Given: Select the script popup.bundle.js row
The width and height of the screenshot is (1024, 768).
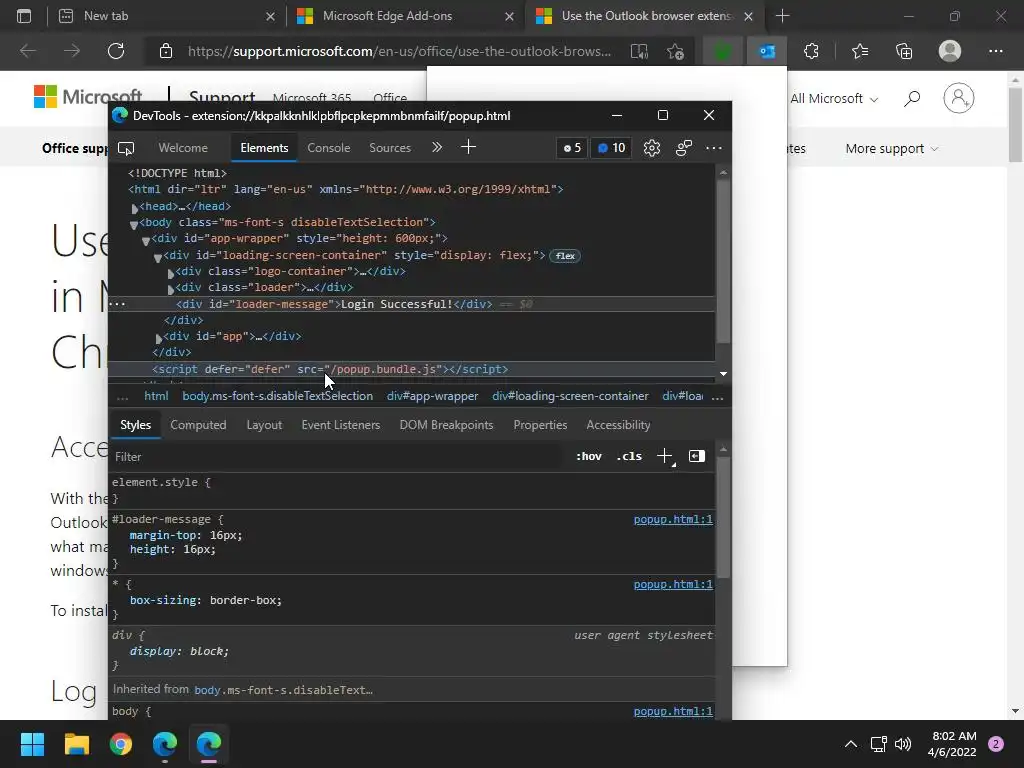Looking at the screenshot, I should pyautogui.click(x=411, y=370).
